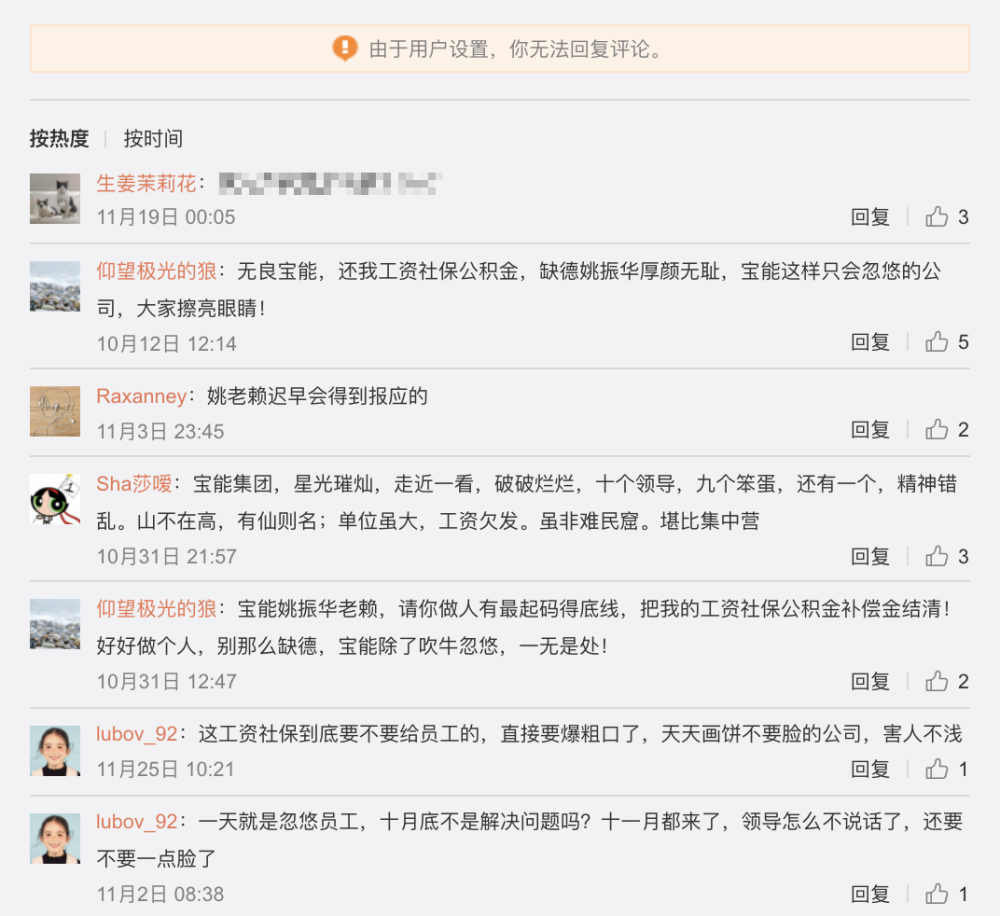Image resolution: width=1000 pixels, height=916 pixels.
Task: Click the timestamp 10月31日 21:57
Action: (166, 556)
